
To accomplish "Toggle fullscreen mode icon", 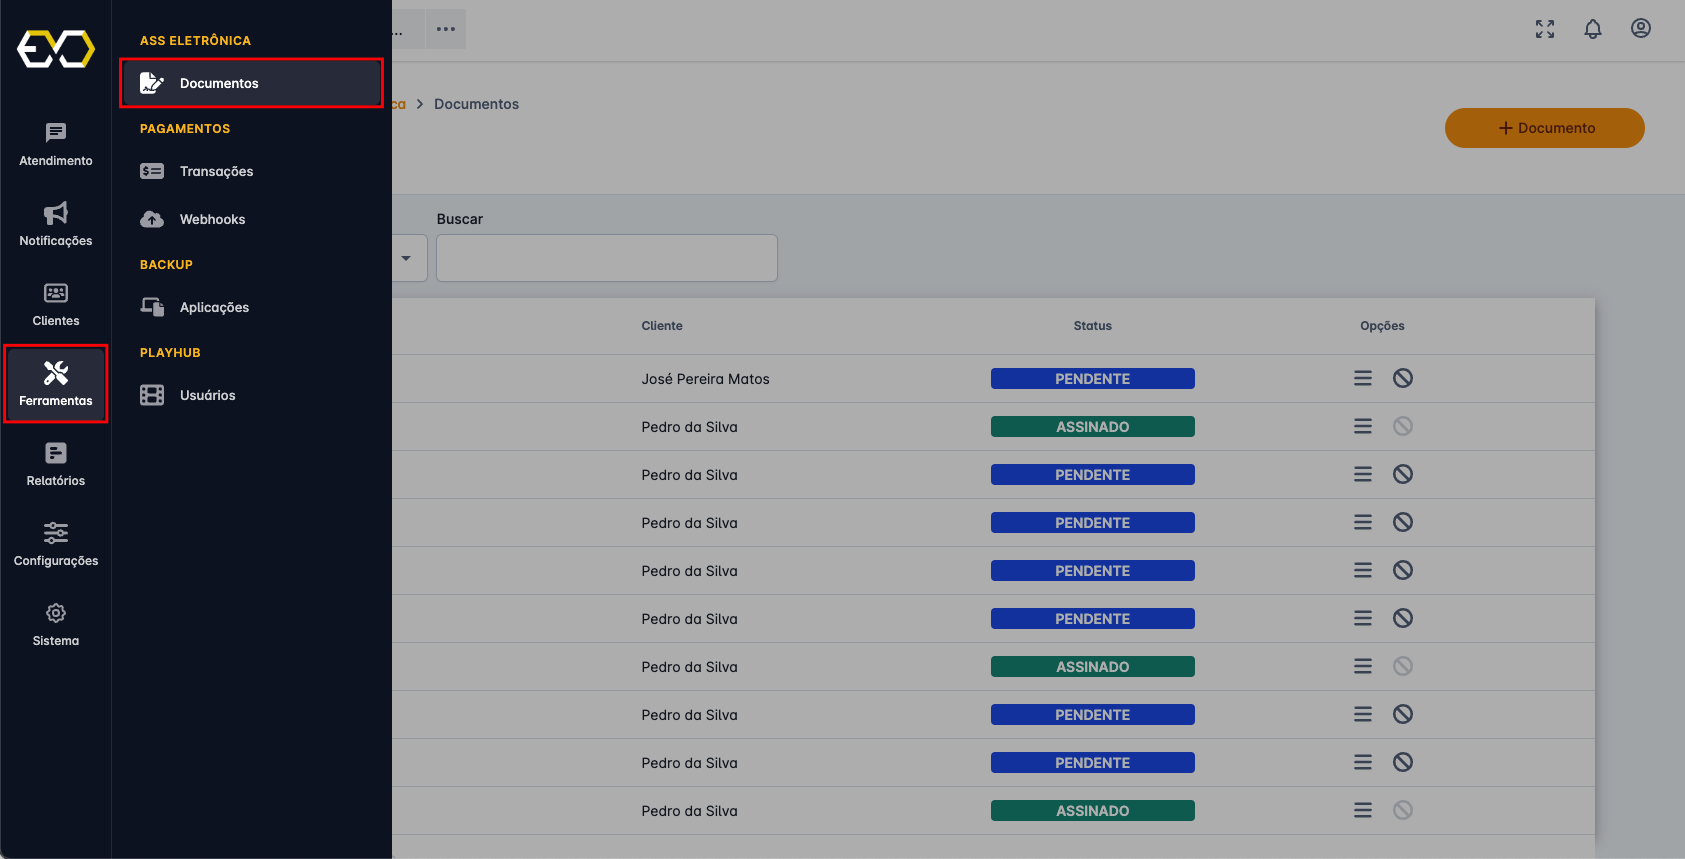I will click(1545, 29).
